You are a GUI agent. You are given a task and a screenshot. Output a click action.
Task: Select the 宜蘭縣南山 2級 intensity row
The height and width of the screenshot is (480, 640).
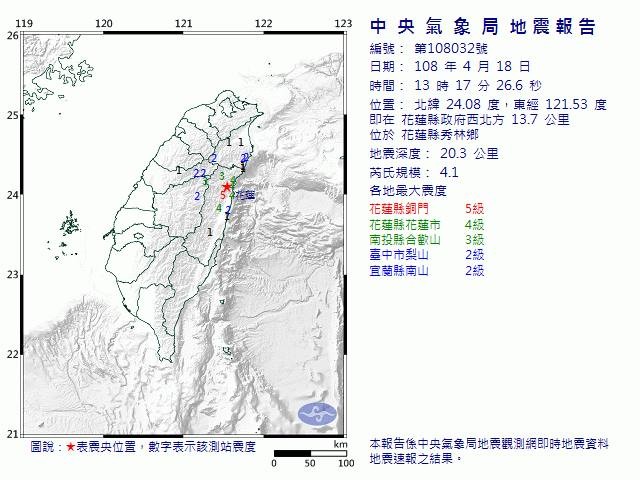426,271
